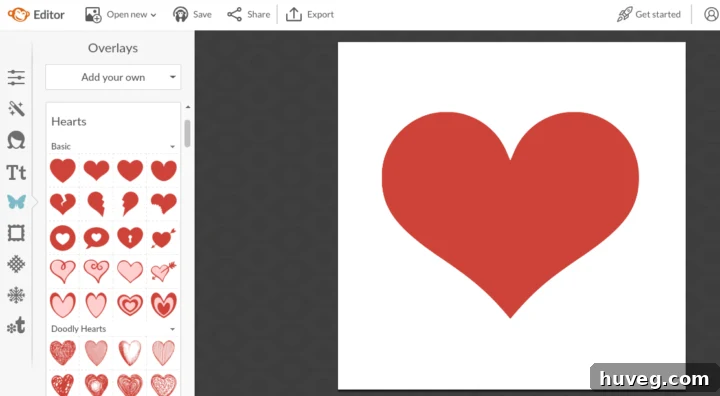
Task: Add the pink swirl heart overlay
Action: click(96, 271)
